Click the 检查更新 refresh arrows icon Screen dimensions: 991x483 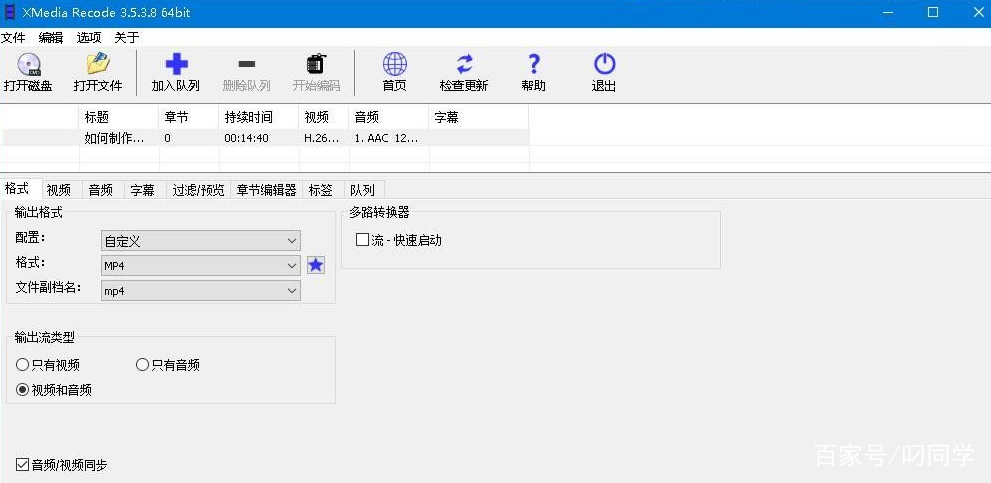[464, 65]
